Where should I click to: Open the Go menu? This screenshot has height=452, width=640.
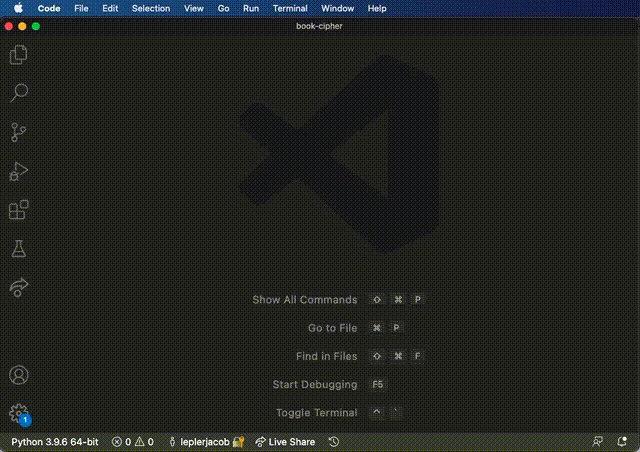[223, 9]
